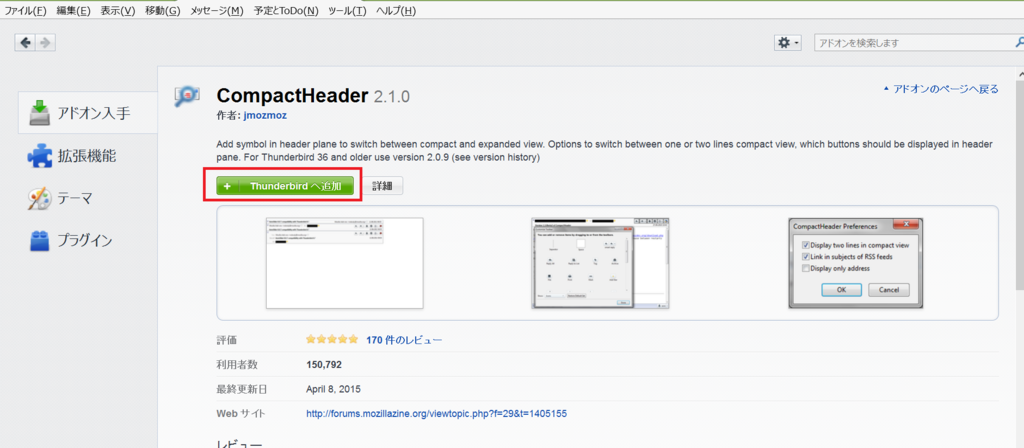Go back with the left arrow button

pyautogui.click(x=26, y=43)
